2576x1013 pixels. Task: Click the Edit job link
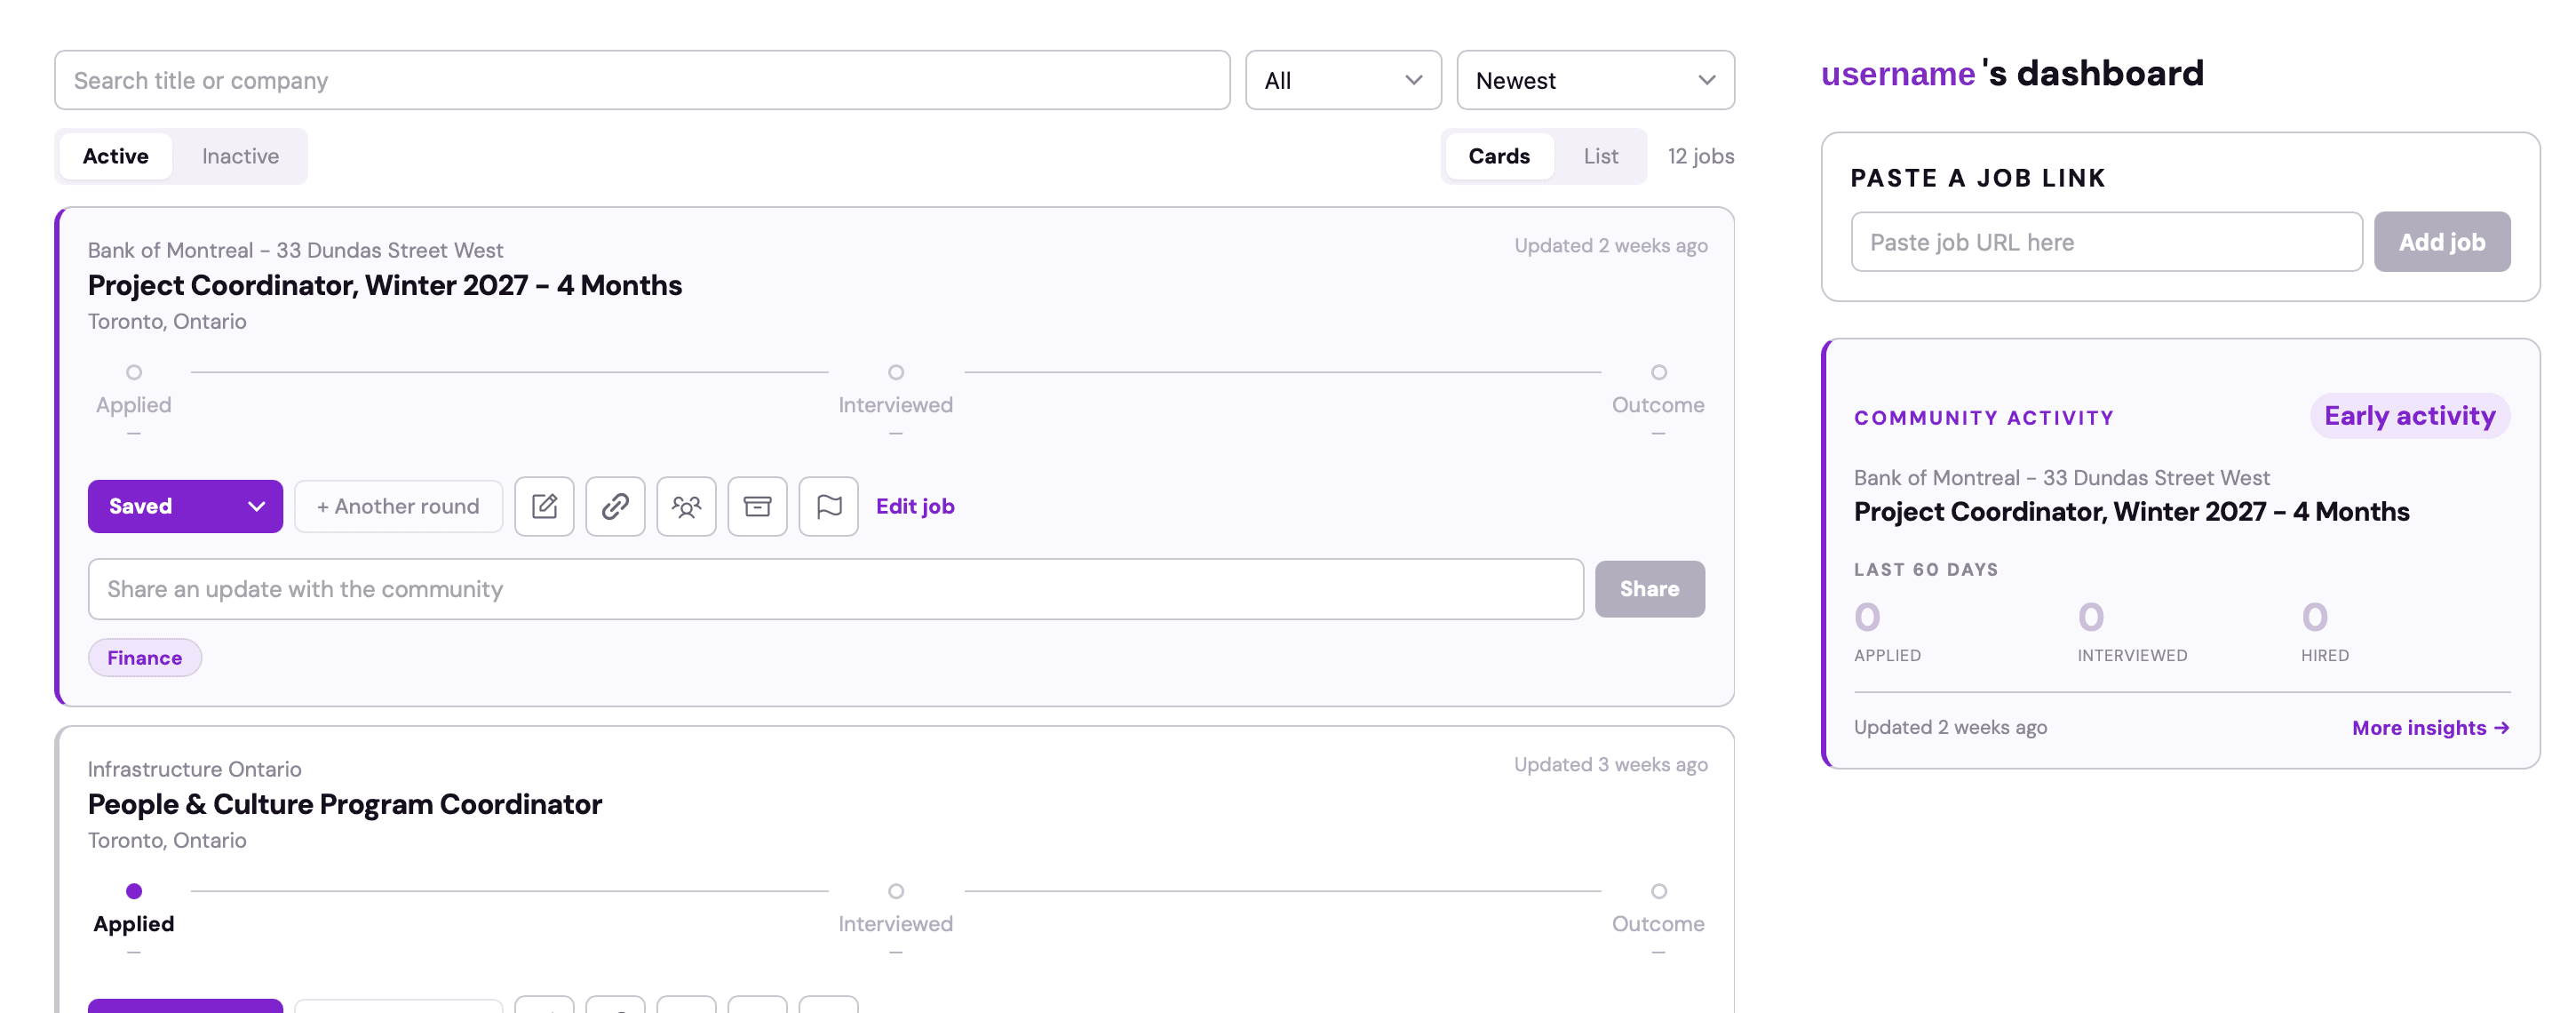pyautogui.click(x=915, y=506)
